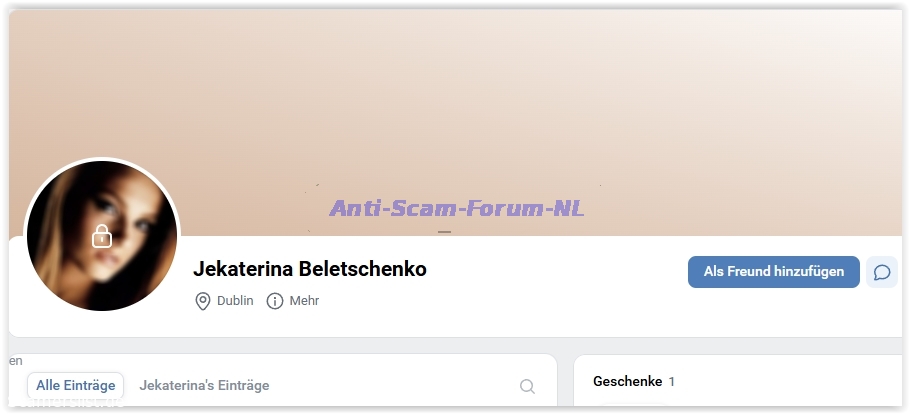Open the partially visible gift thumbnail under Geschenke
The width and height of the screenshot is (910, 414).
pyautogui.click(x=634, y=404)
